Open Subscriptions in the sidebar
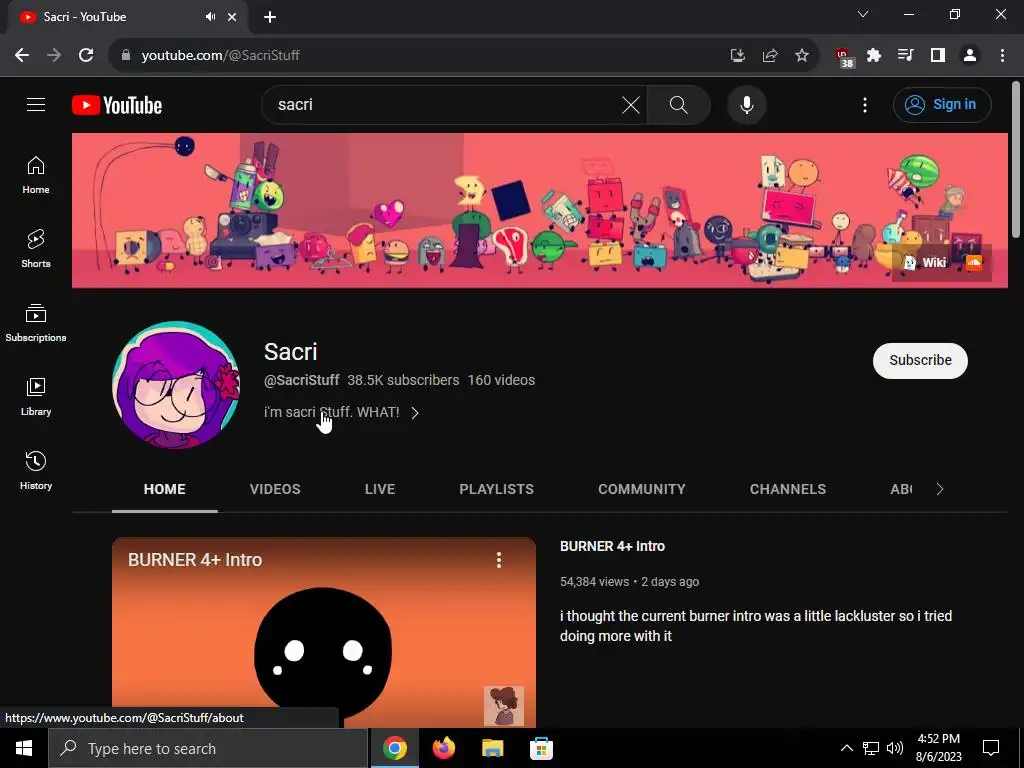Viewport: 1024px width, 768px height. pos(36,323)
